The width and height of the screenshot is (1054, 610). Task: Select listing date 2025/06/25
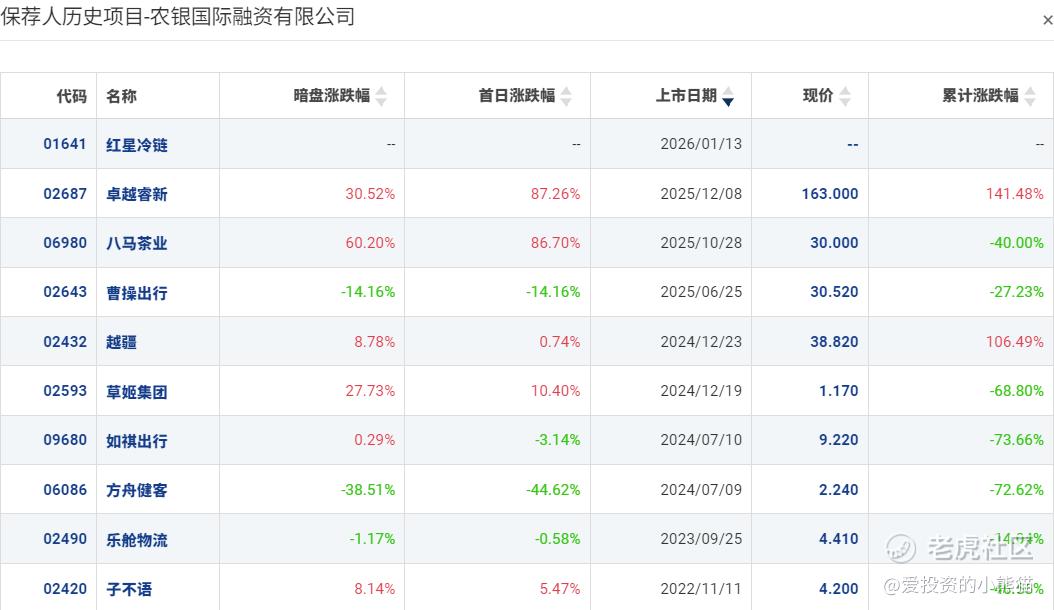[701, 292]
